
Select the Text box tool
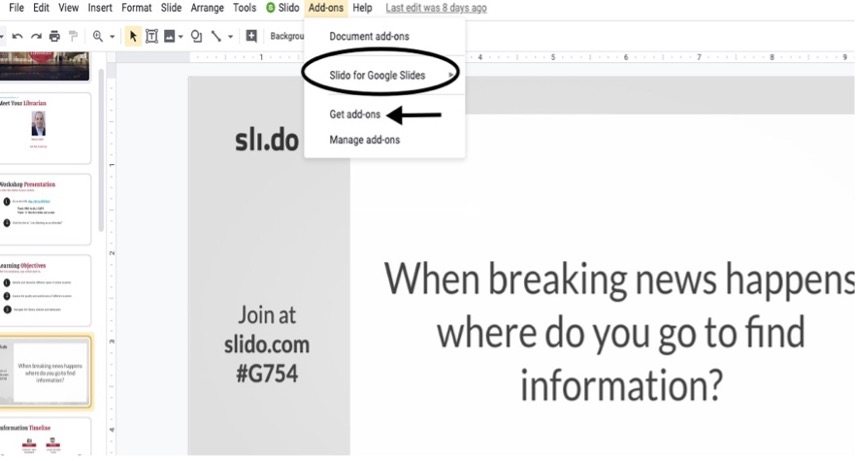coord(152,36)
